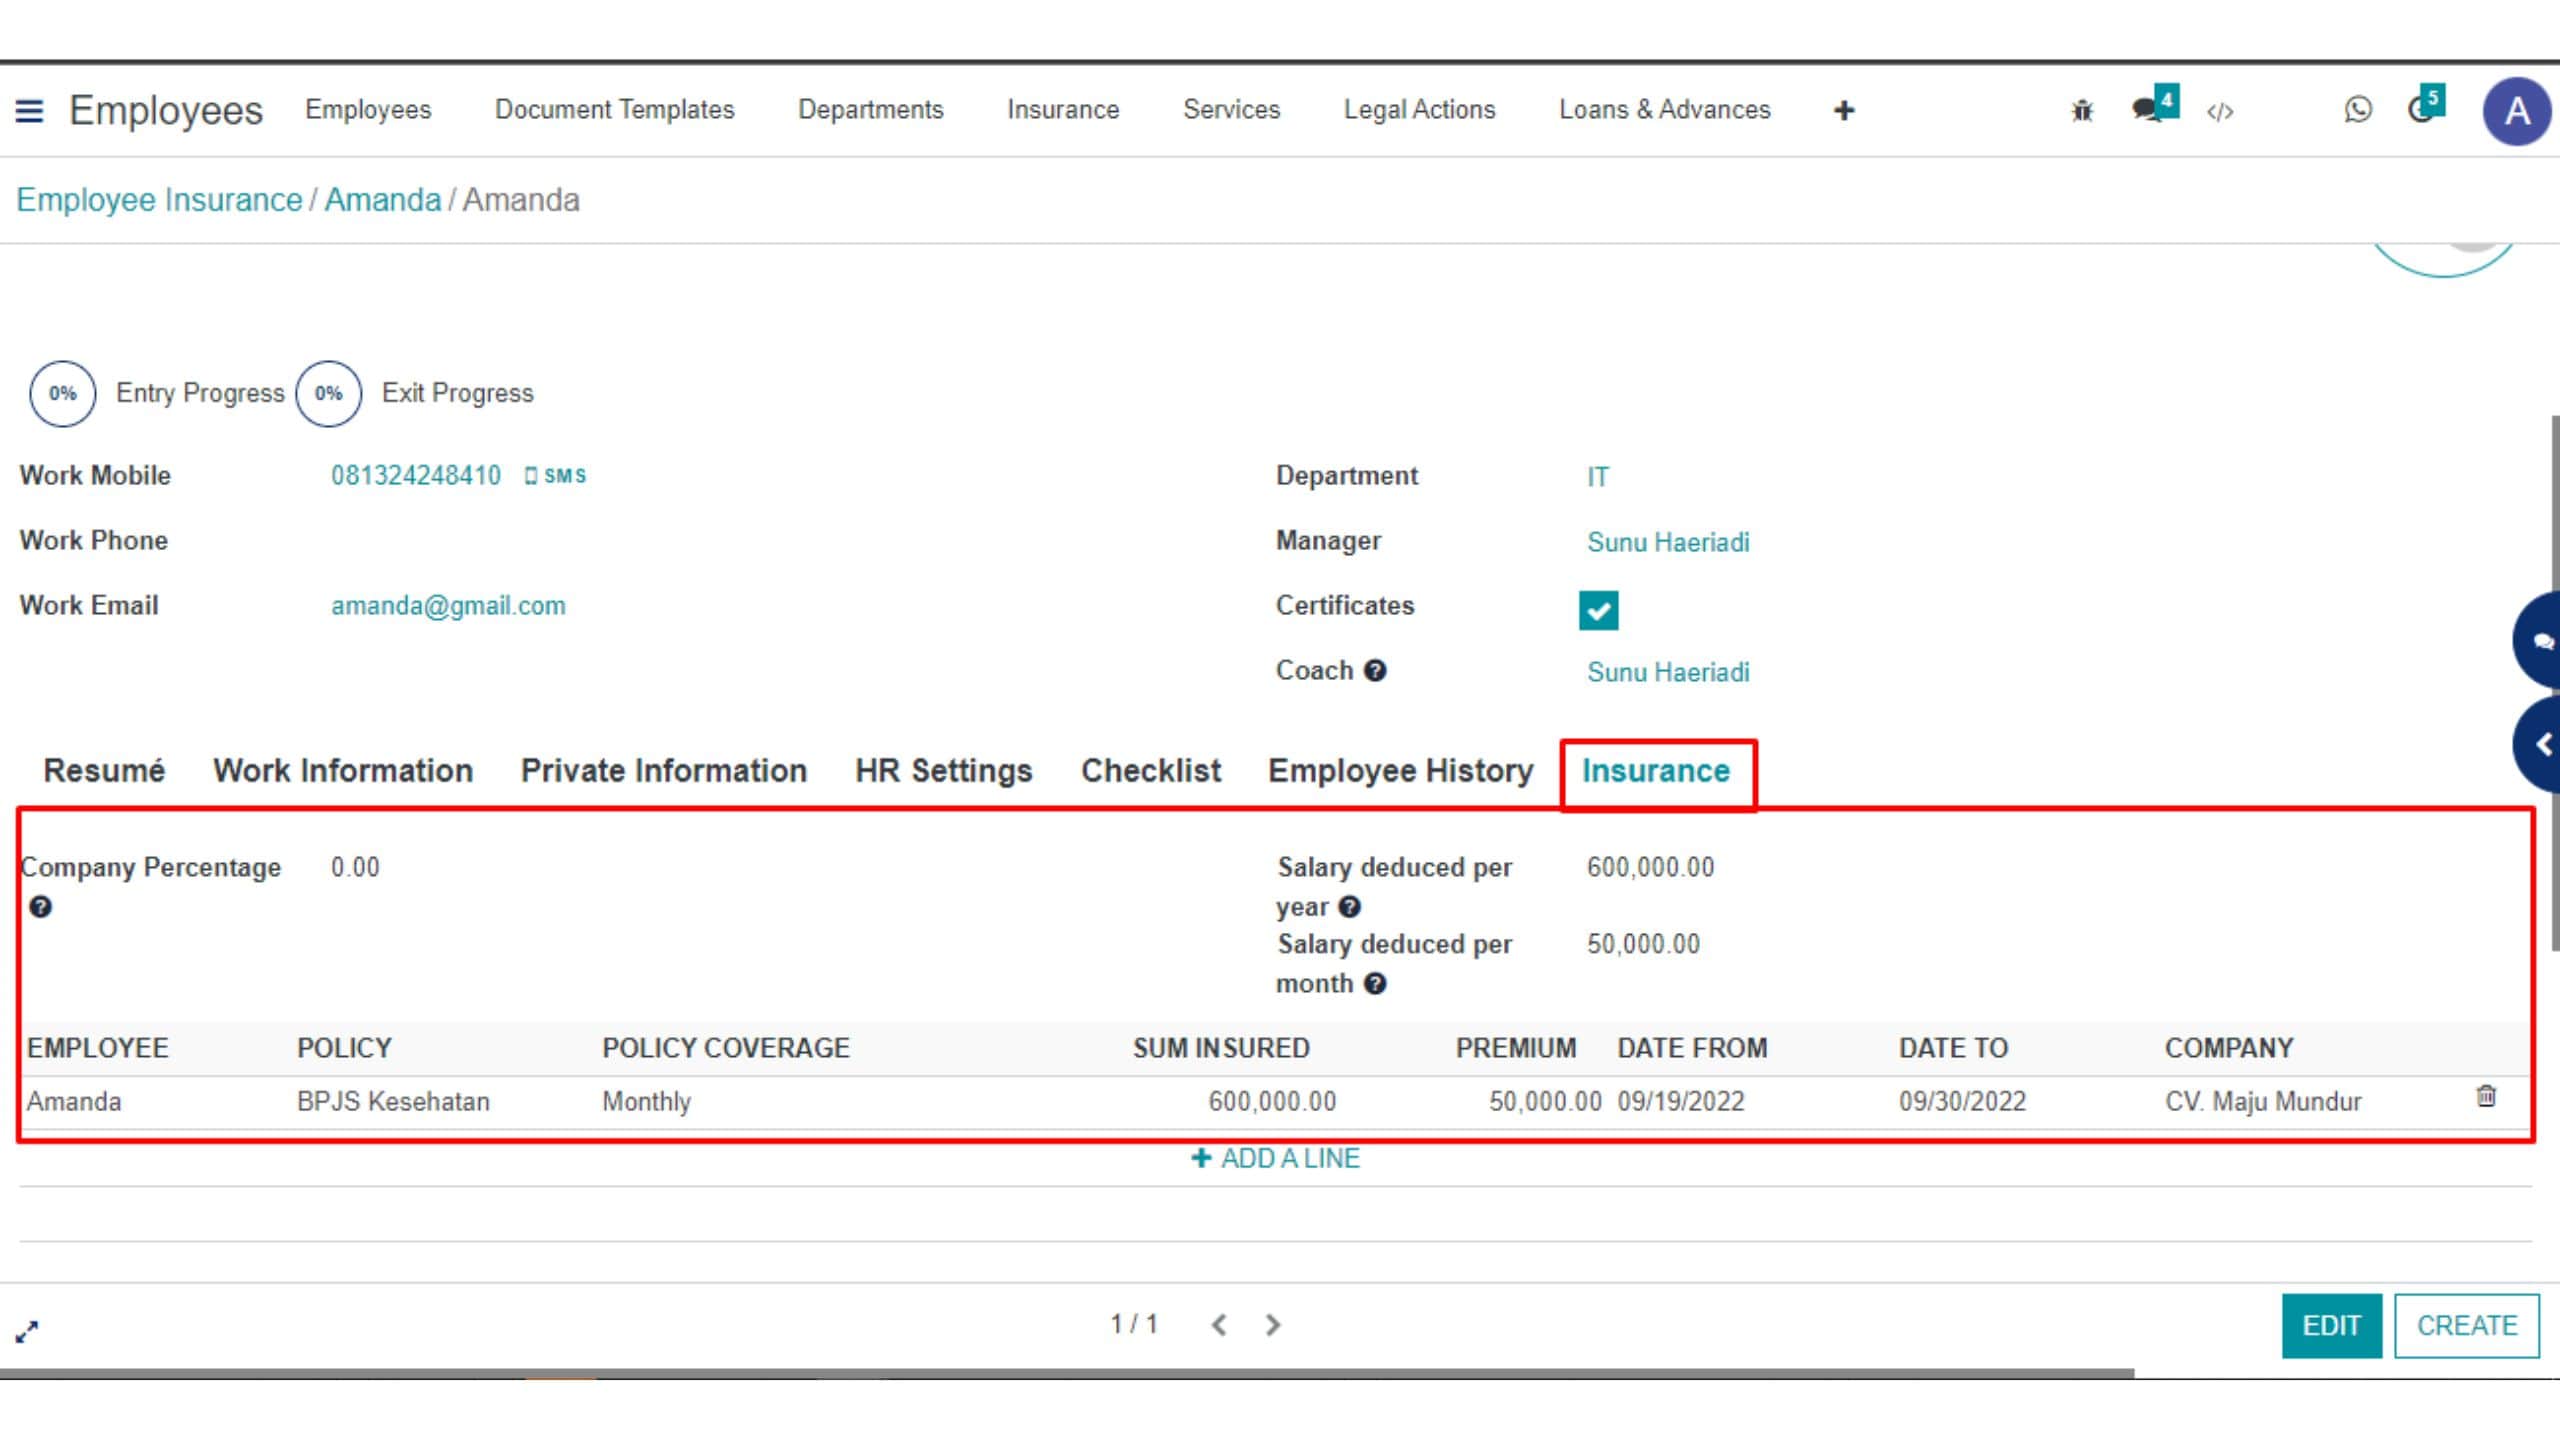
Task: Click the vertical page scrollbar
Action: (2554, 683)
